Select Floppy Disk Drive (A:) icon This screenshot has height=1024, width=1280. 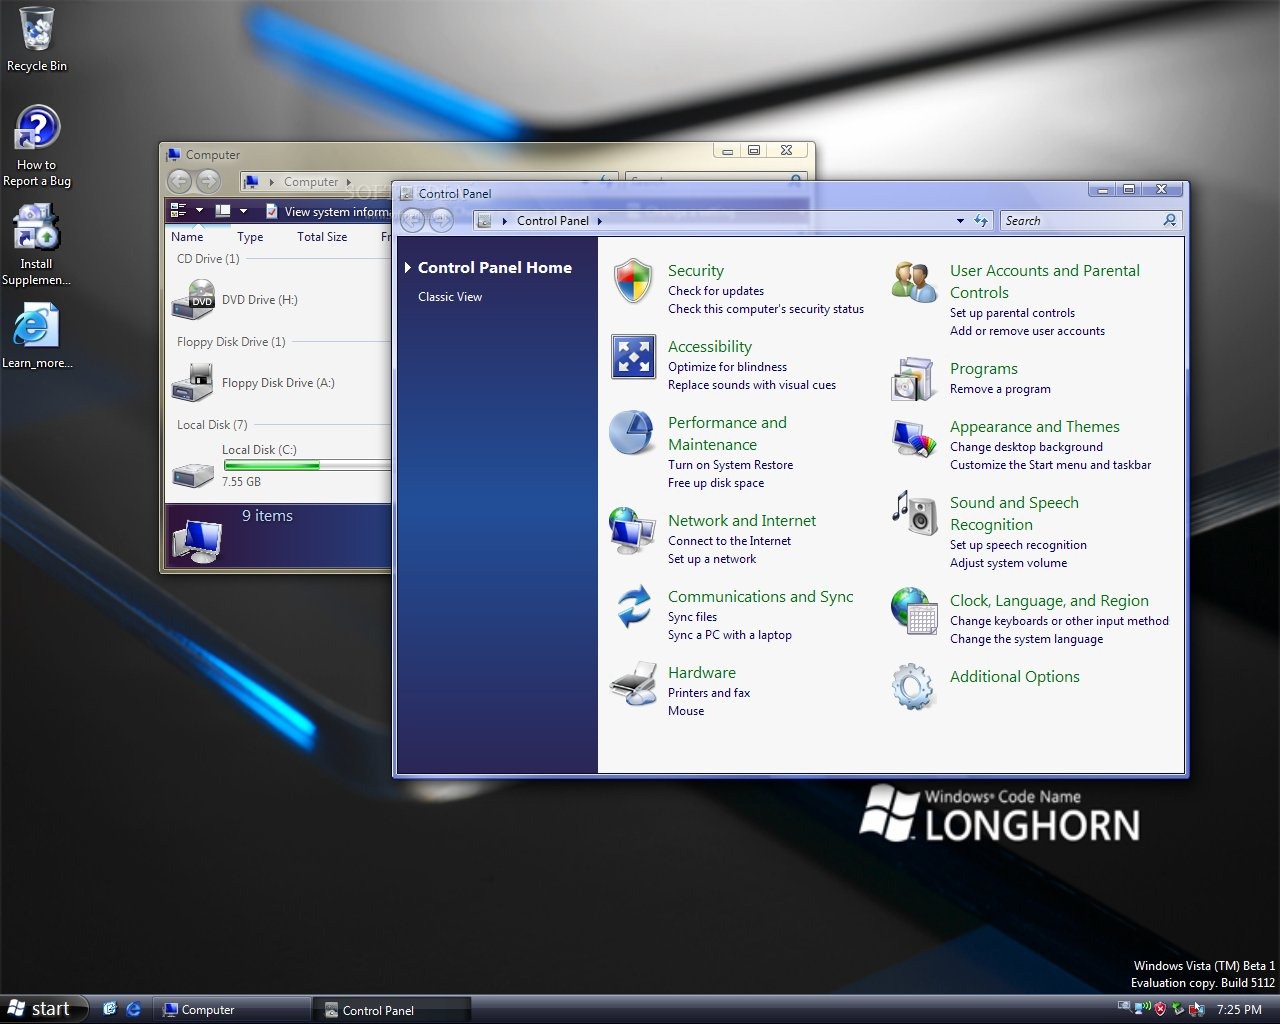[x=192, y=383]
